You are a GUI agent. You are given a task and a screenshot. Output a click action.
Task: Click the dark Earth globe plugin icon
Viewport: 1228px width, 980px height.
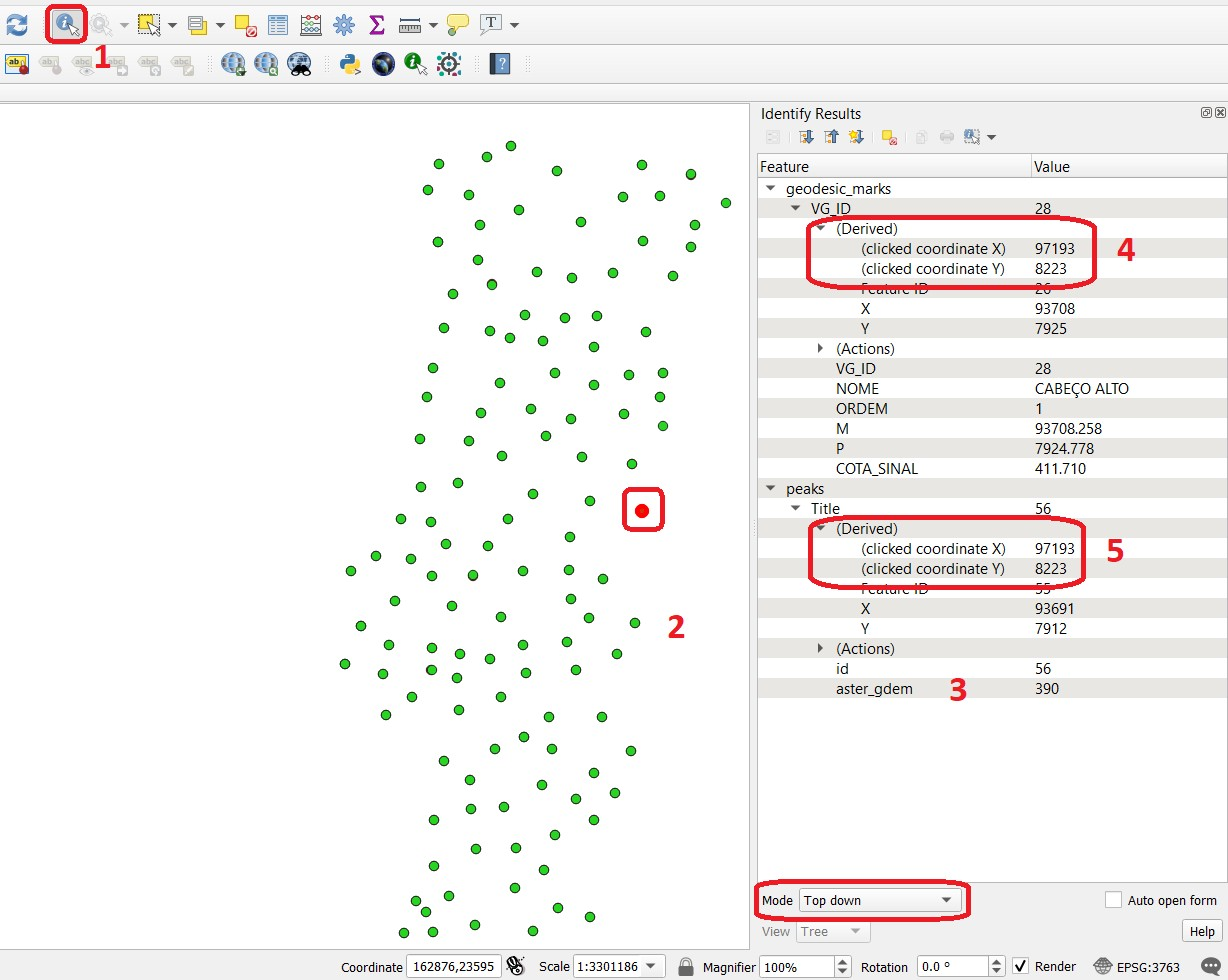tap(383, 65)
